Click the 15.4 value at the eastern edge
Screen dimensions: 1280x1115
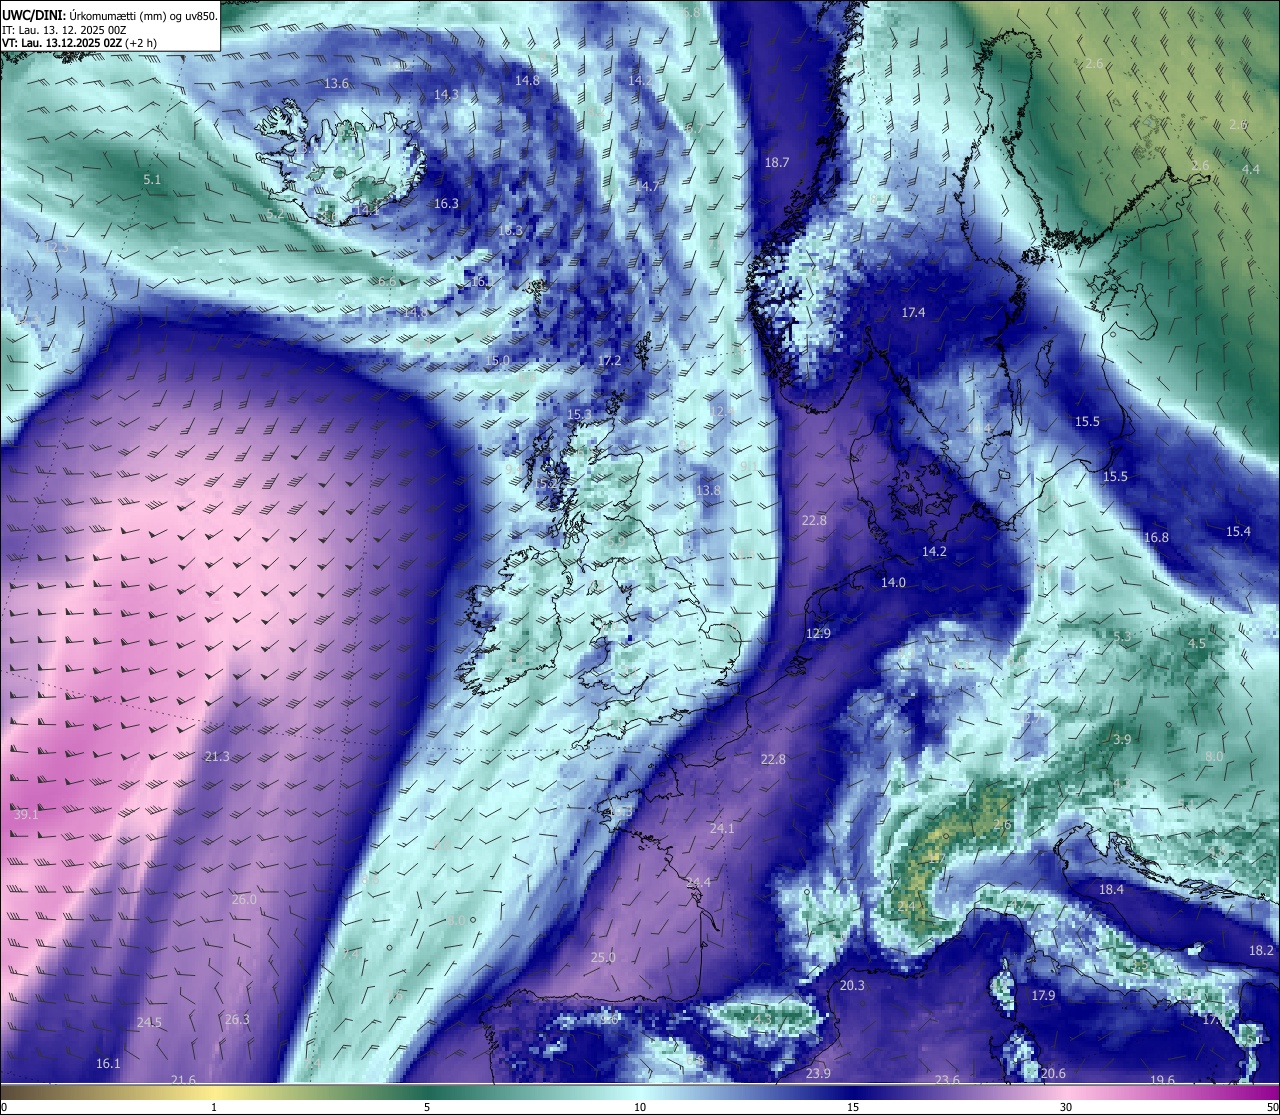(x=1238, y=532)
